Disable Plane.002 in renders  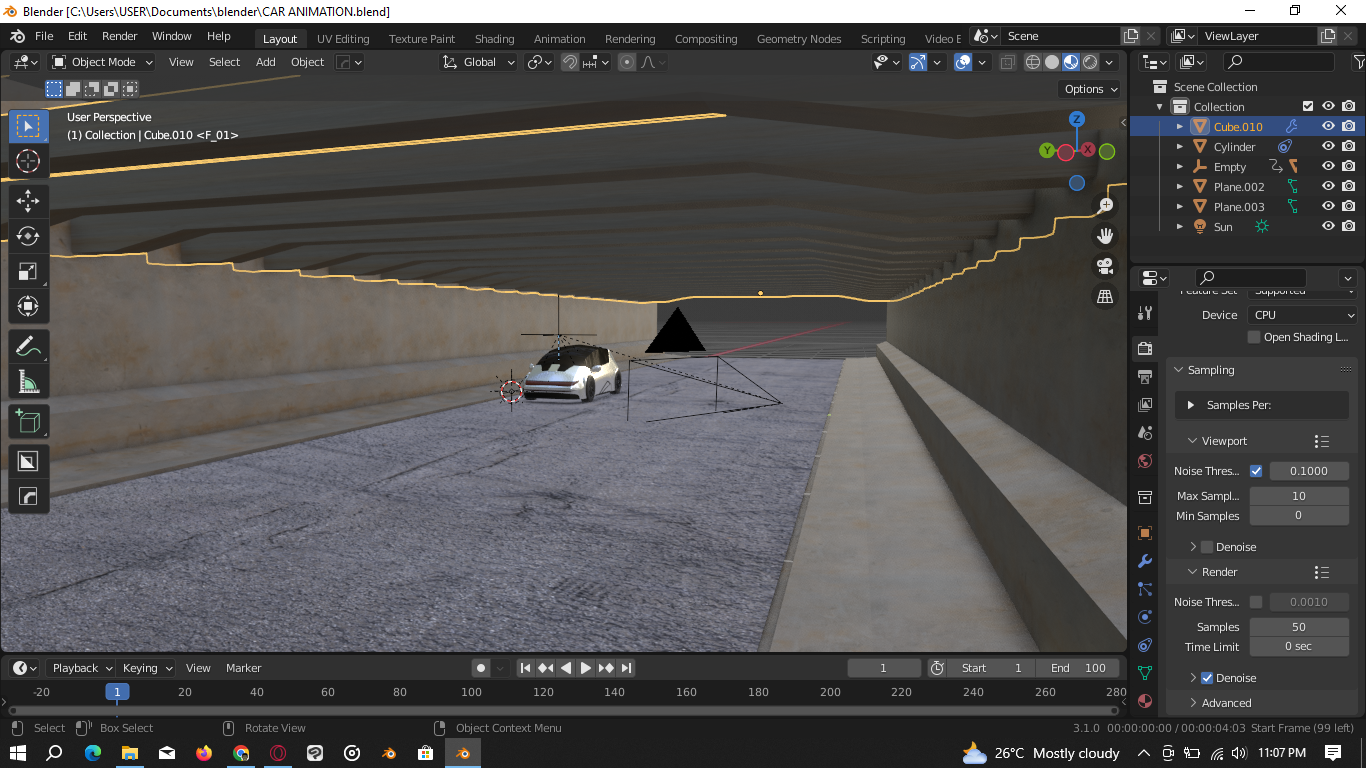click(x=1349, y=187)
